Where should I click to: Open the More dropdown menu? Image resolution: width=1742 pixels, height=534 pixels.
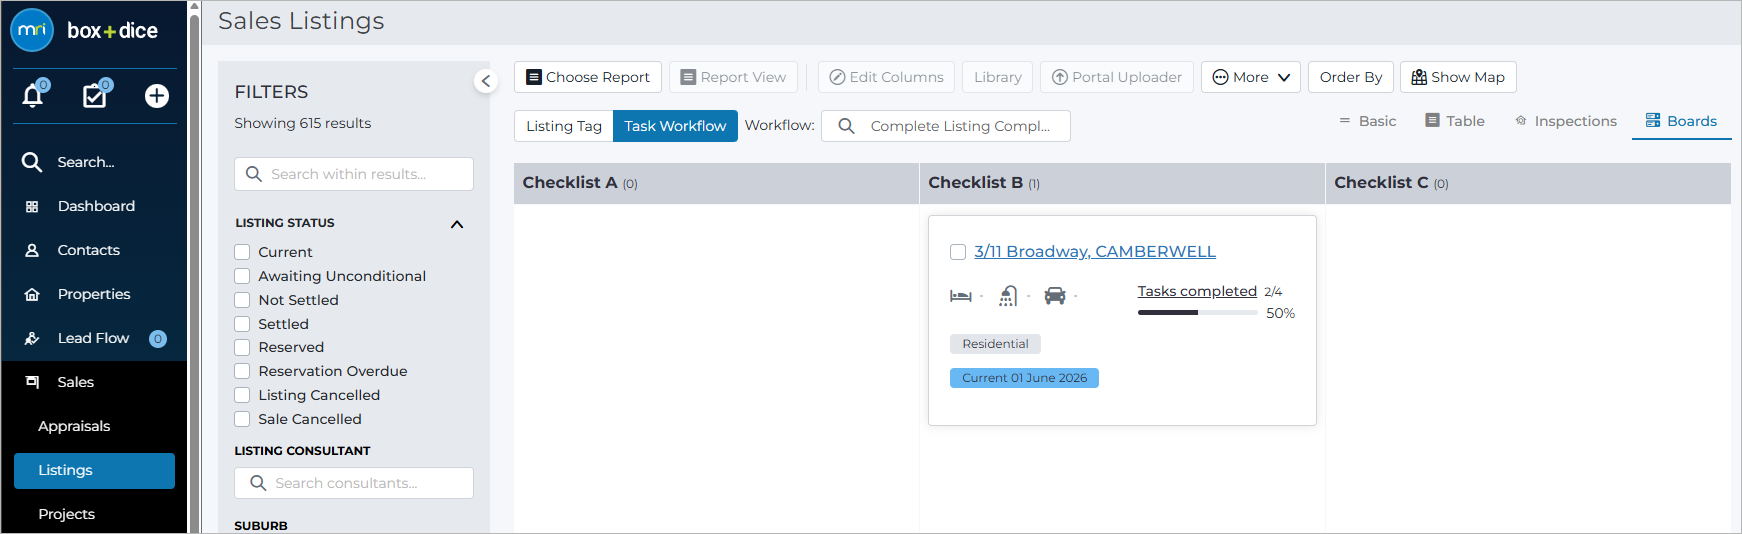1251,77
